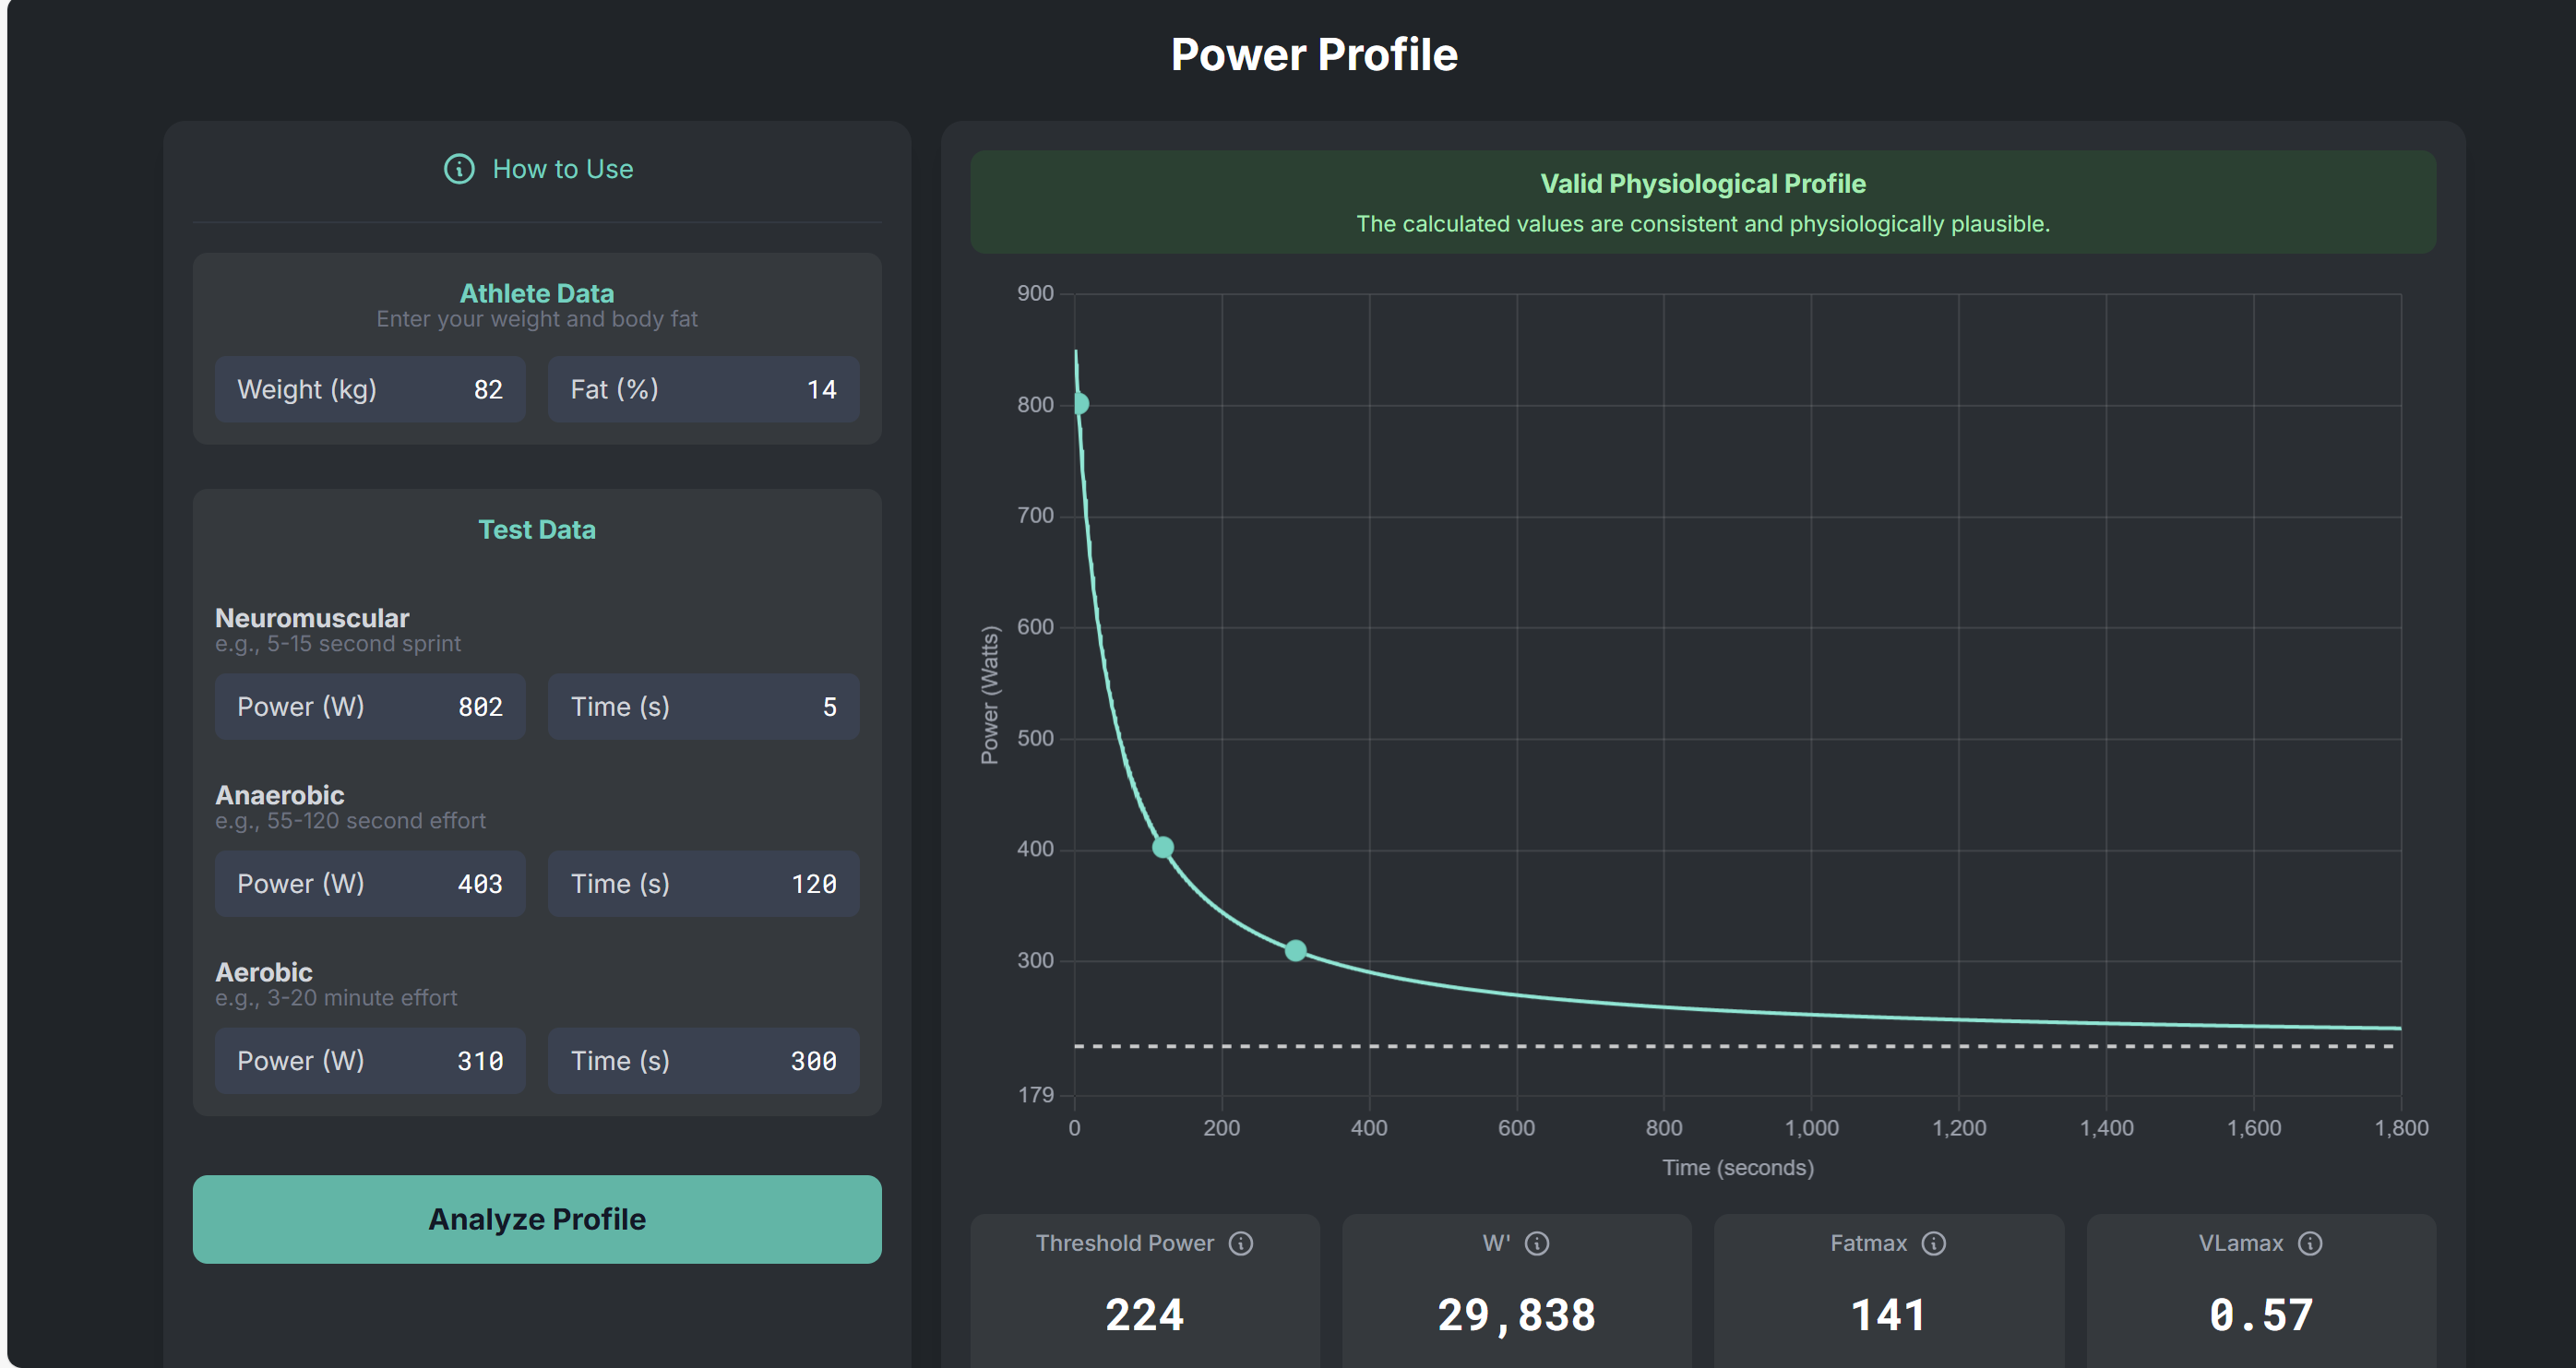Open Threshold Power info icon
Image resolution: width=2576 pixels, height=1368 pixels.
click(1240, 1243)
